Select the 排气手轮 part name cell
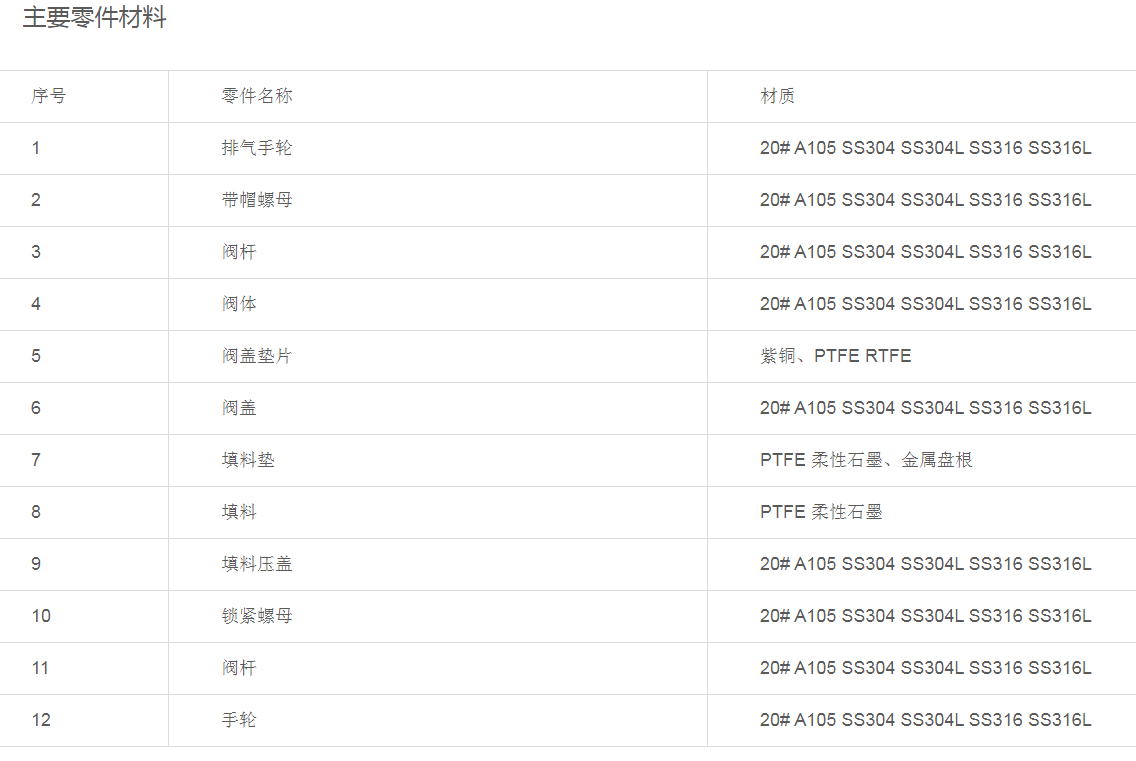Image resolution: width=1136 pixels, height=761 pixels. point(257,148)
